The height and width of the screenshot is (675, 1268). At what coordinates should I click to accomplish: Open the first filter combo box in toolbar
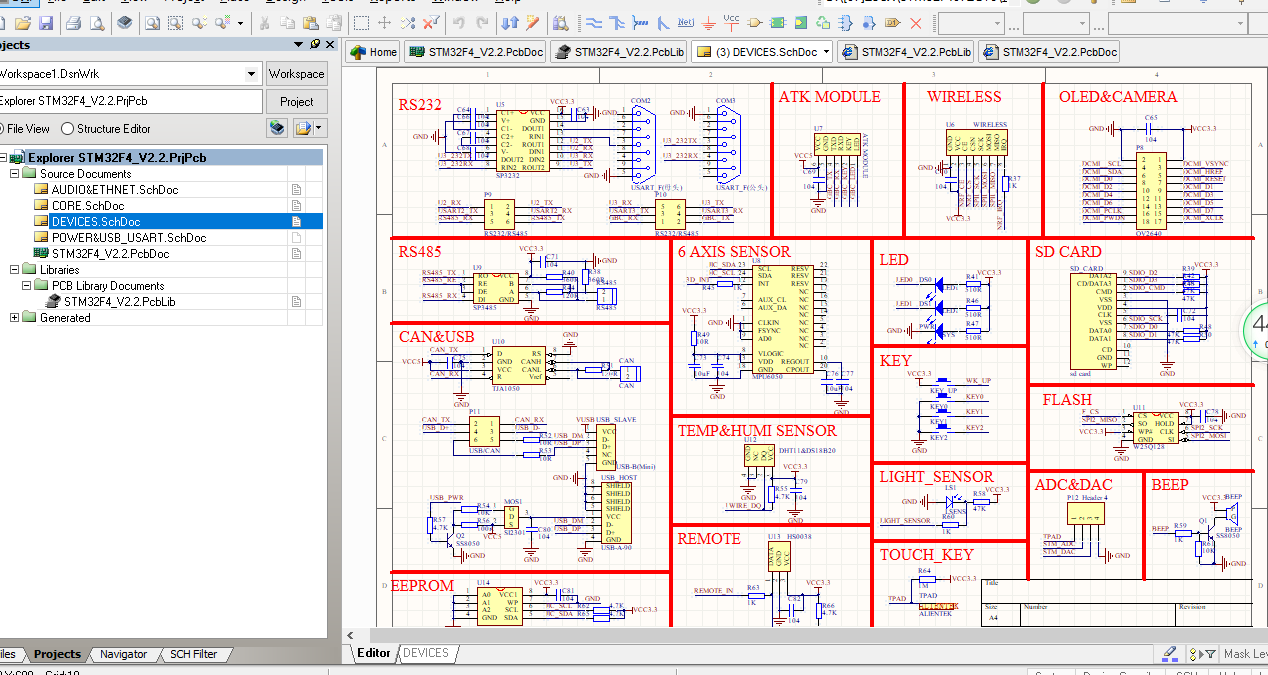(x=972, y=23)
